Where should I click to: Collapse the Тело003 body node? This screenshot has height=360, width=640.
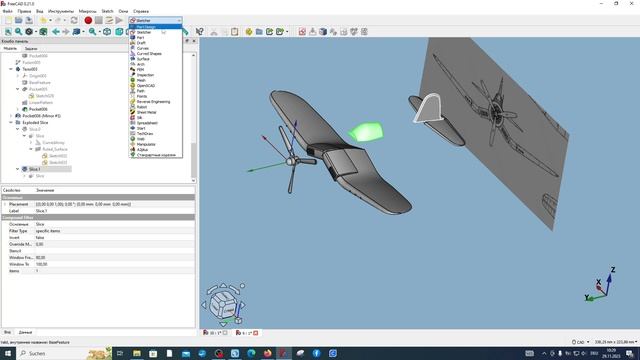click(11, 69)
